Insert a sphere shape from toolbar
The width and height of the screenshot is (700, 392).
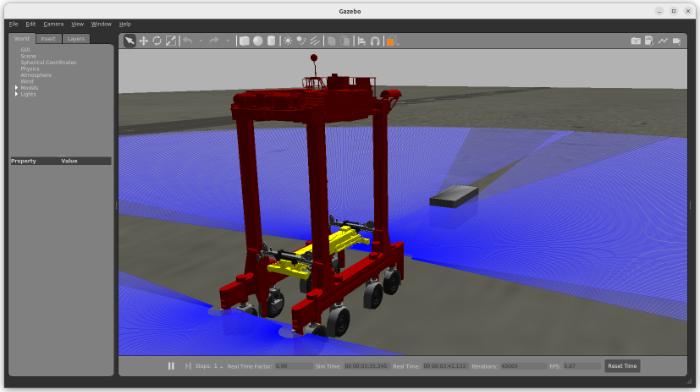(x=258, y=41)
